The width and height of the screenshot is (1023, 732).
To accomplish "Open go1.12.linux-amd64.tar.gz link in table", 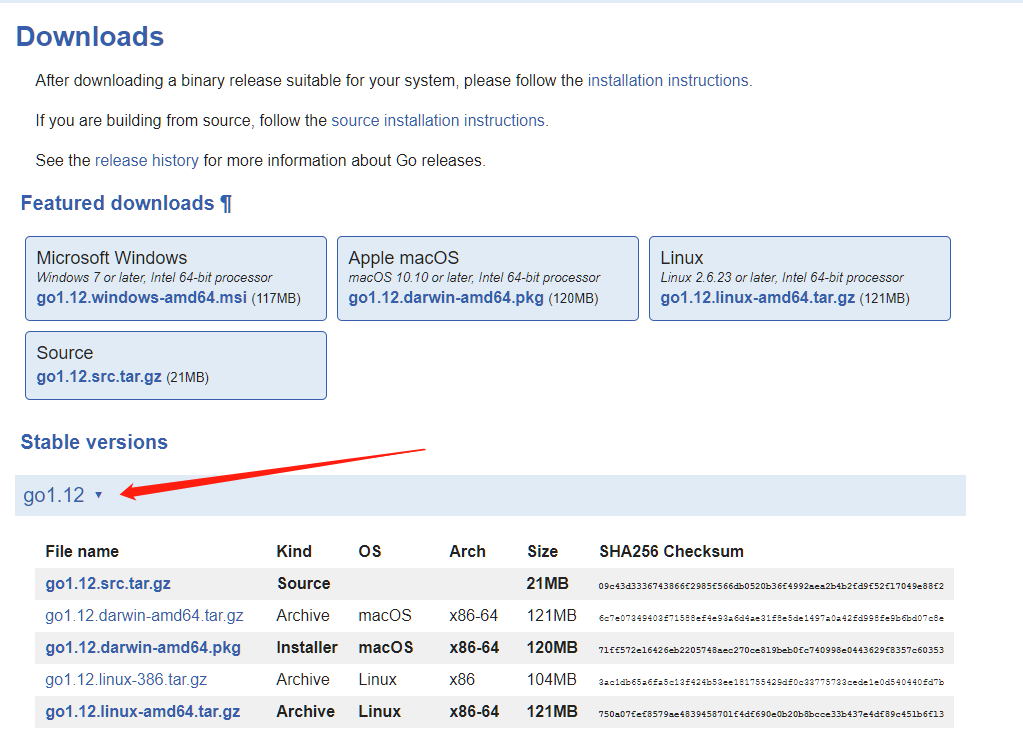I will click(143, 712).
